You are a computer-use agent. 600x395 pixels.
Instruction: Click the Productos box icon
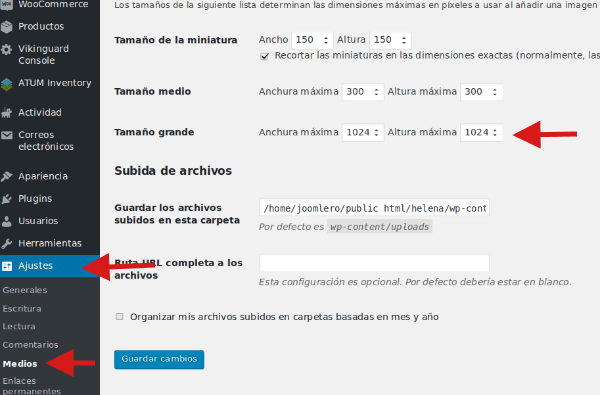point(7,26)
